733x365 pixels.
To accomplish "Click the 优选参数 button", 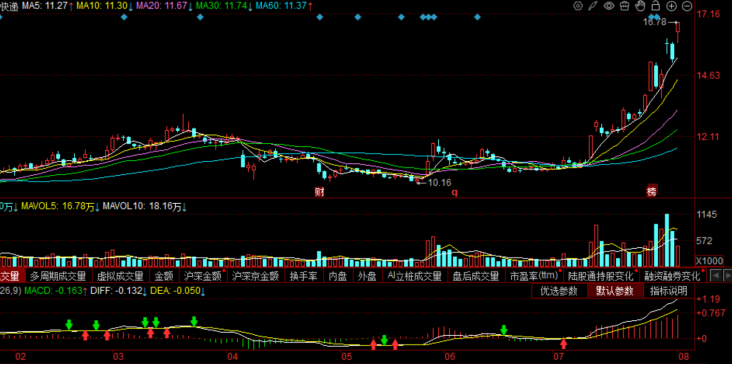I will click(559, 291).
